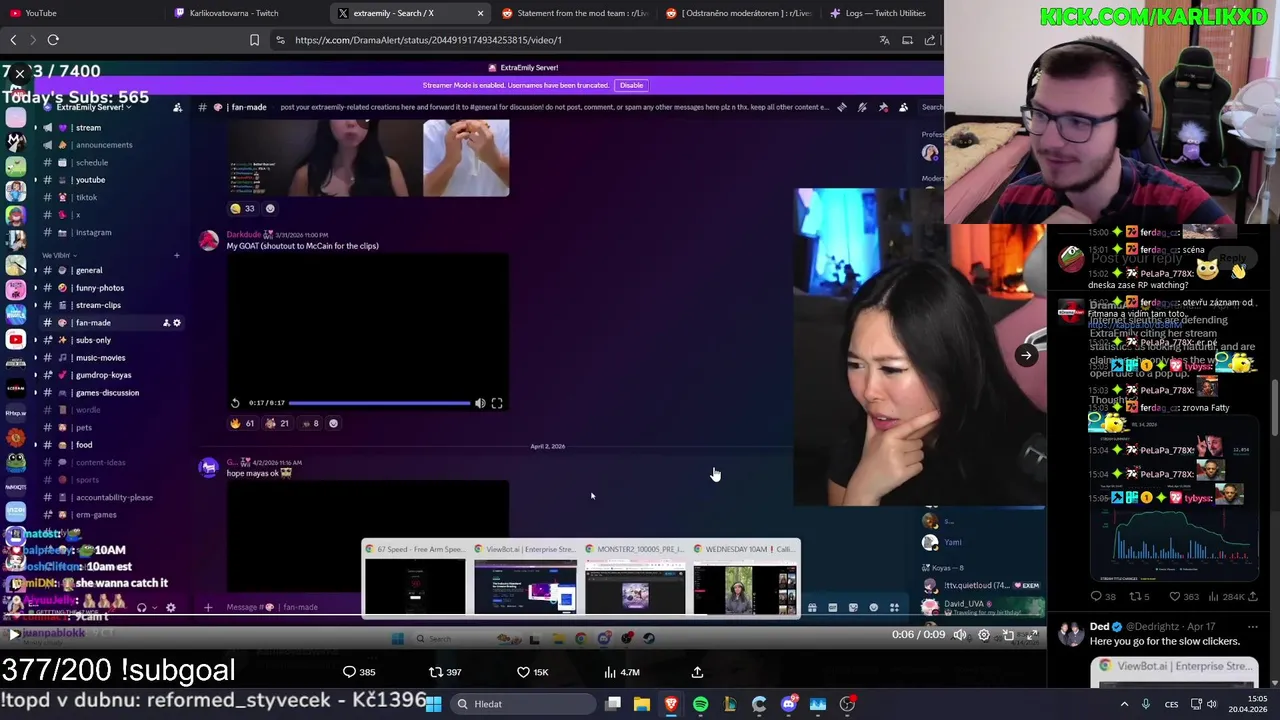Reload the page with refresh icon
The width and height of the screenshot is (1280, 720).
tap(53, 40)
